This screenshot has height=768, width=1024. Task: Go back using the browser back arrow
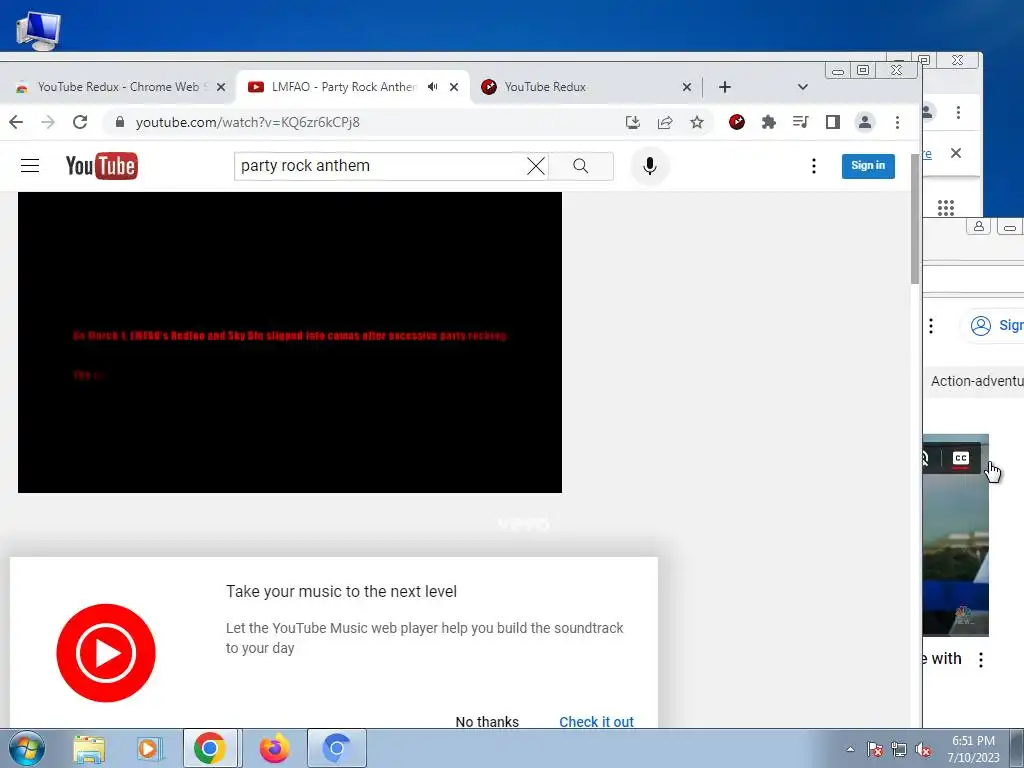click(16, 122)
